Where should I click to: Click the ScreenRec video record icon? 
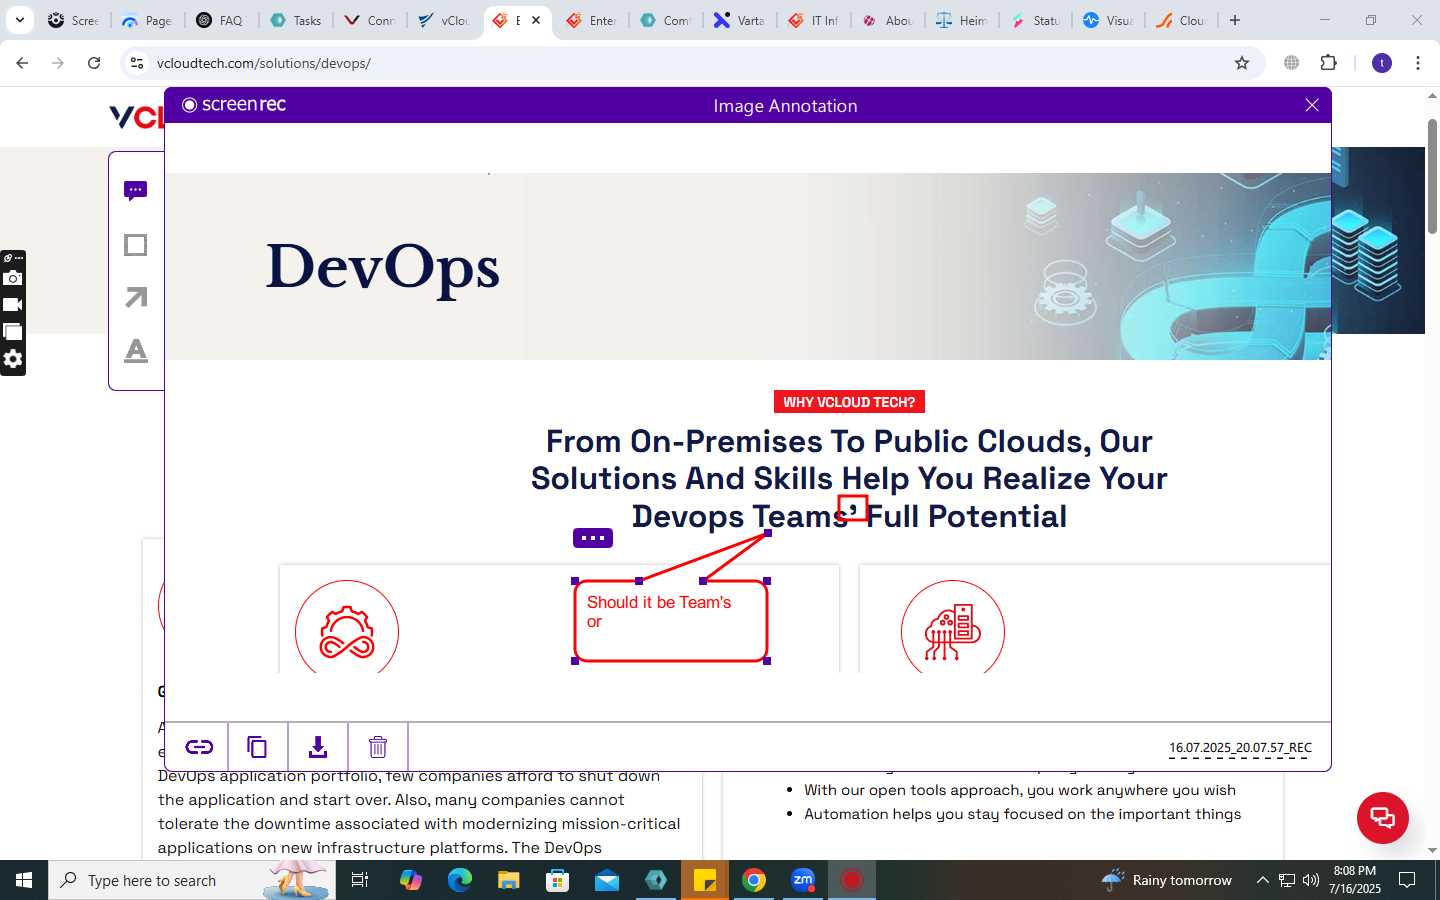coord(13,305)
